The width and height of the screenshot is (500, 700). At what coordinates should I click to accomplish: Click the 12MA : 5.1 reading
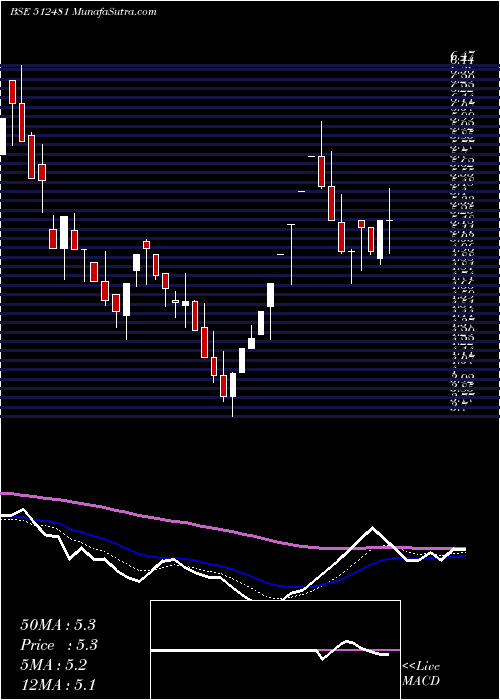(58, 685)
